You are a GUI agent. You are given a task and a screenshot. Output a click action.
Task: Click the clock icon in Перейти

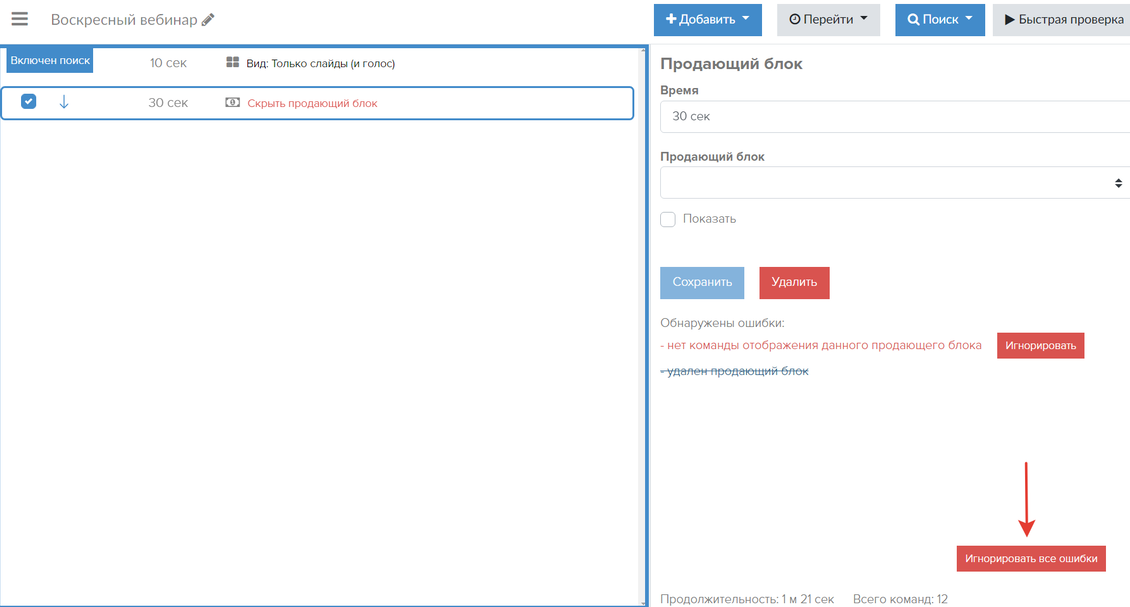pos(795,20)
